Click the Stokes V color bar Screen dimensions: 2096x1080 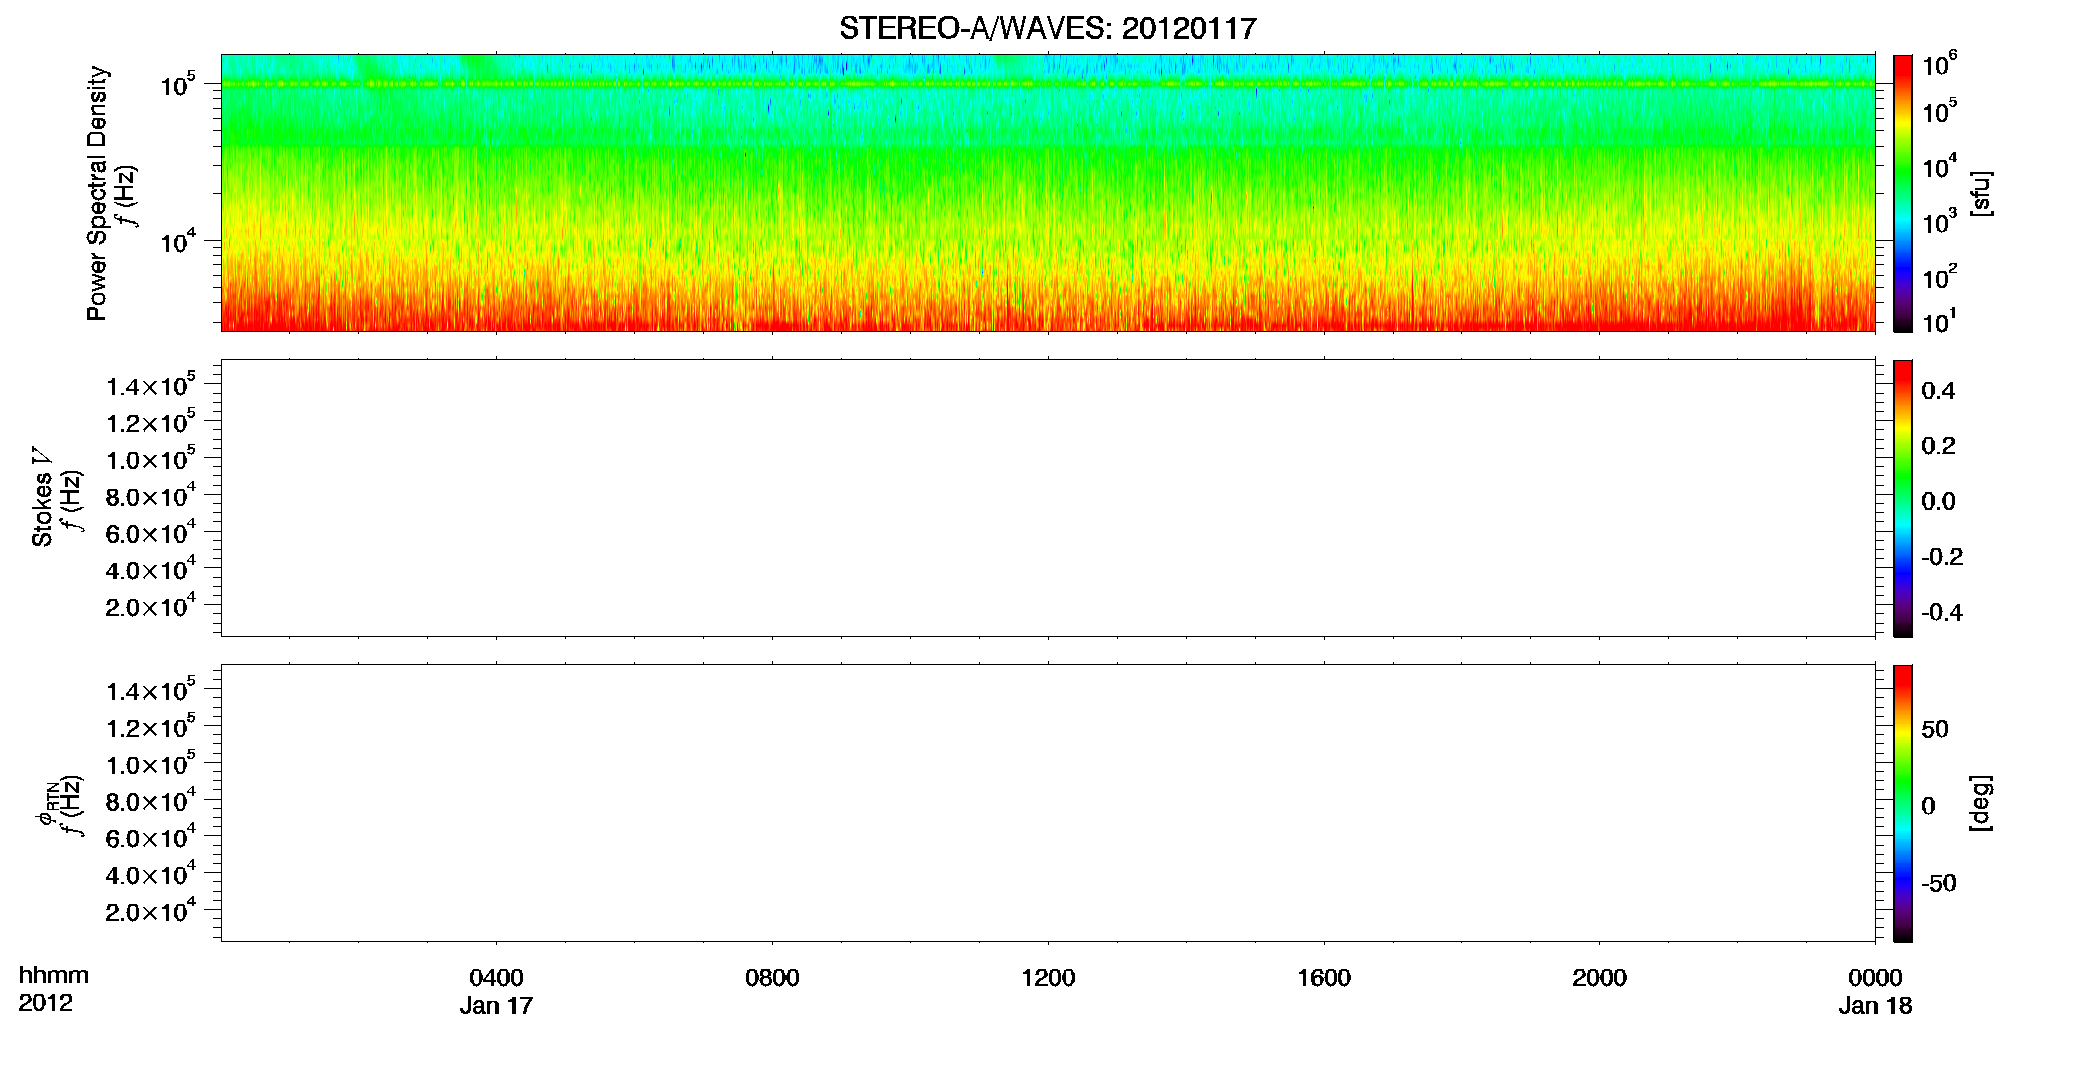click(1903, 498)
